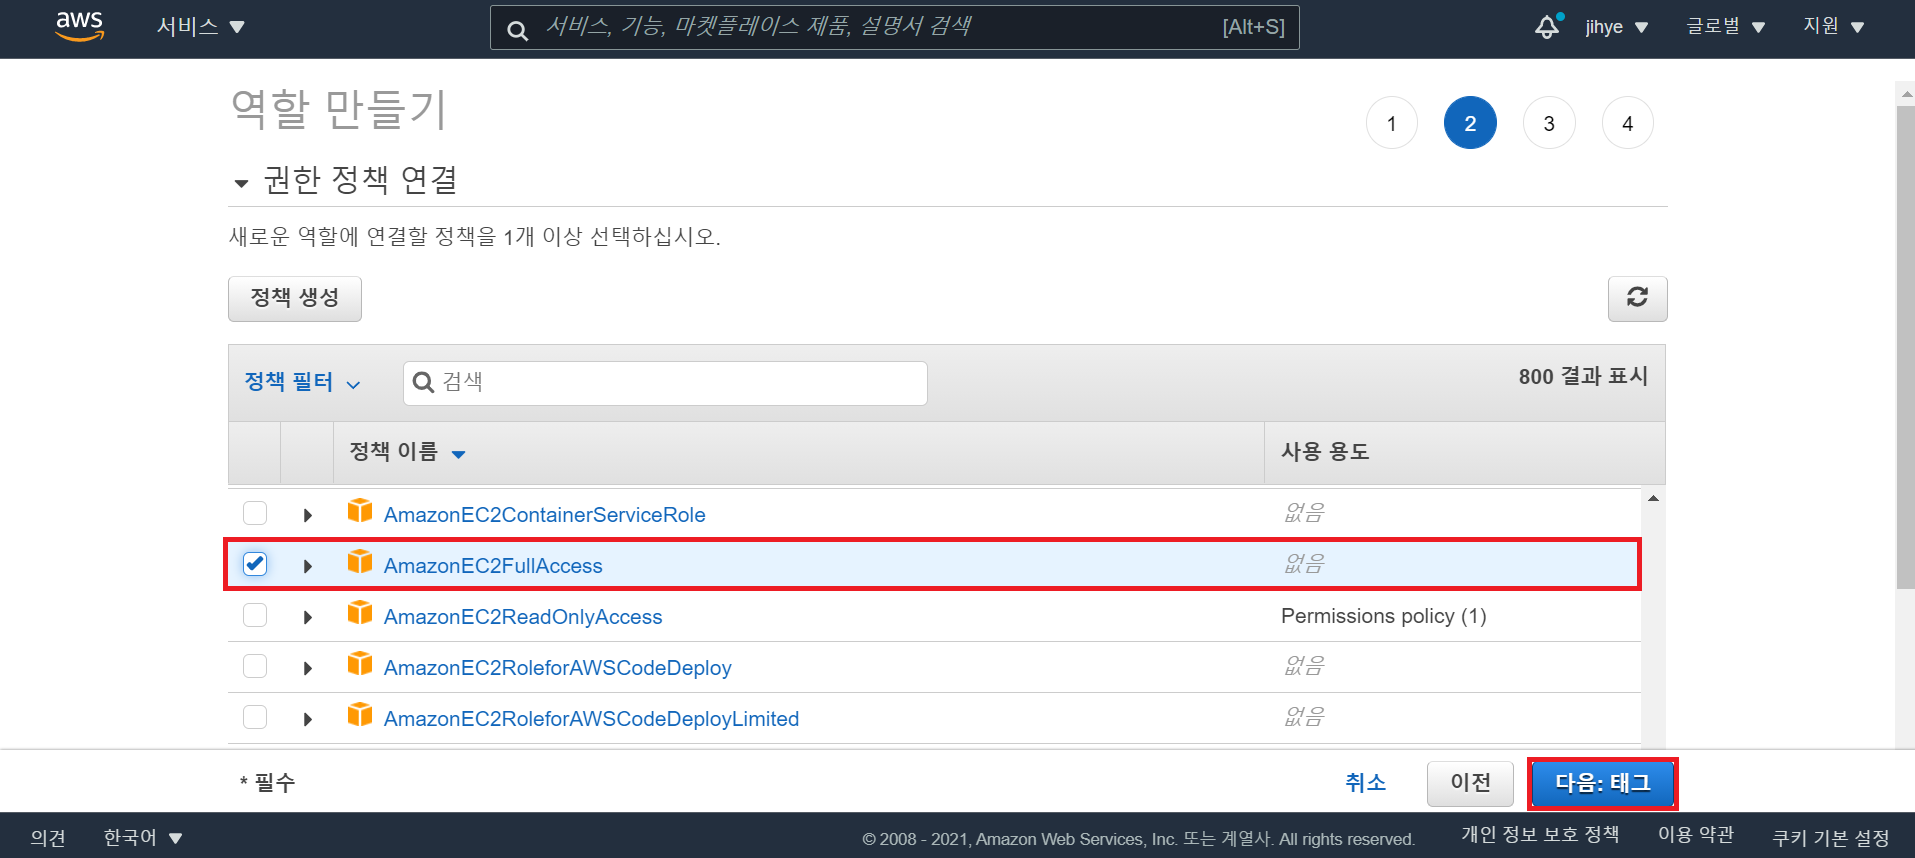Click the Permissions policy (1) usage text
The width and height of the screenshot is (1915, 858).
point(1383,616)
